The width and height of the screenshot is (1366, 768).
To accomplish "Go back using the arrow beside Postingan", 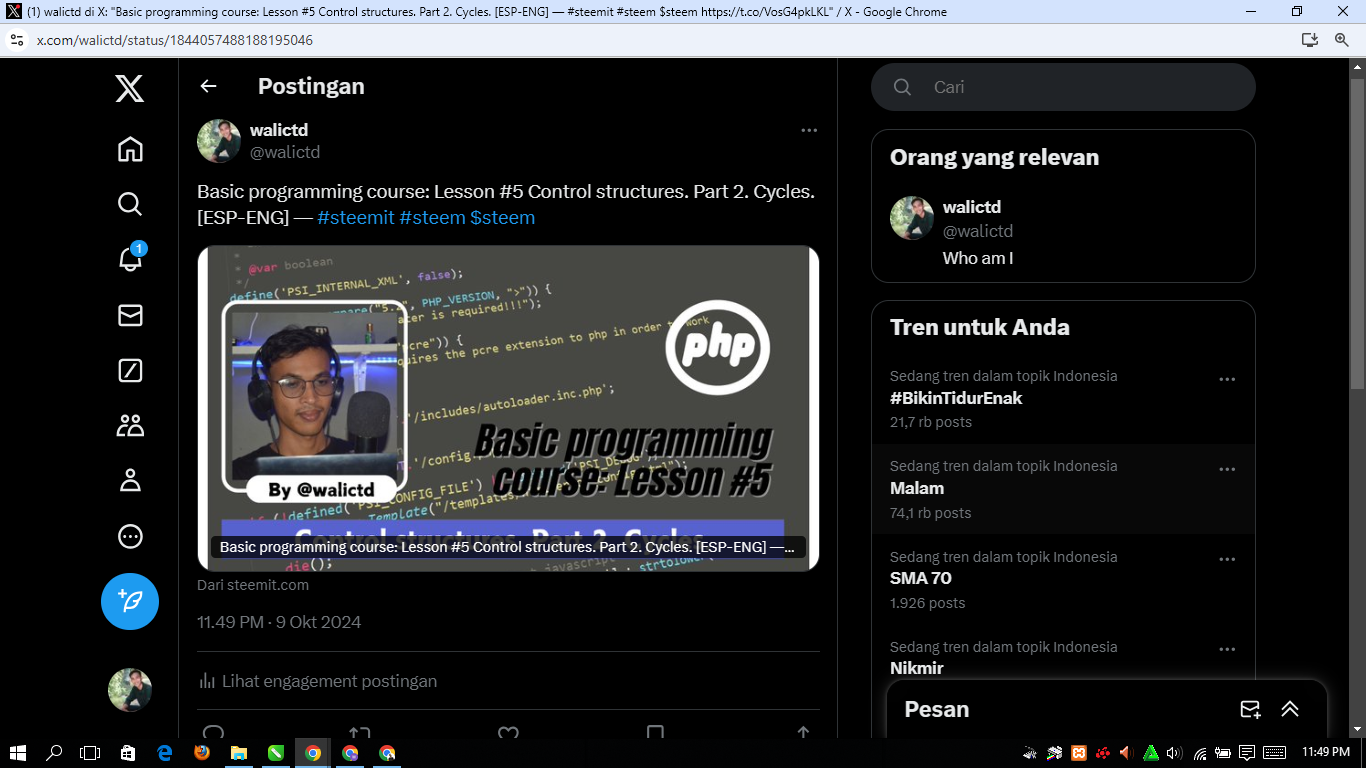I will [x=208, y=86].
